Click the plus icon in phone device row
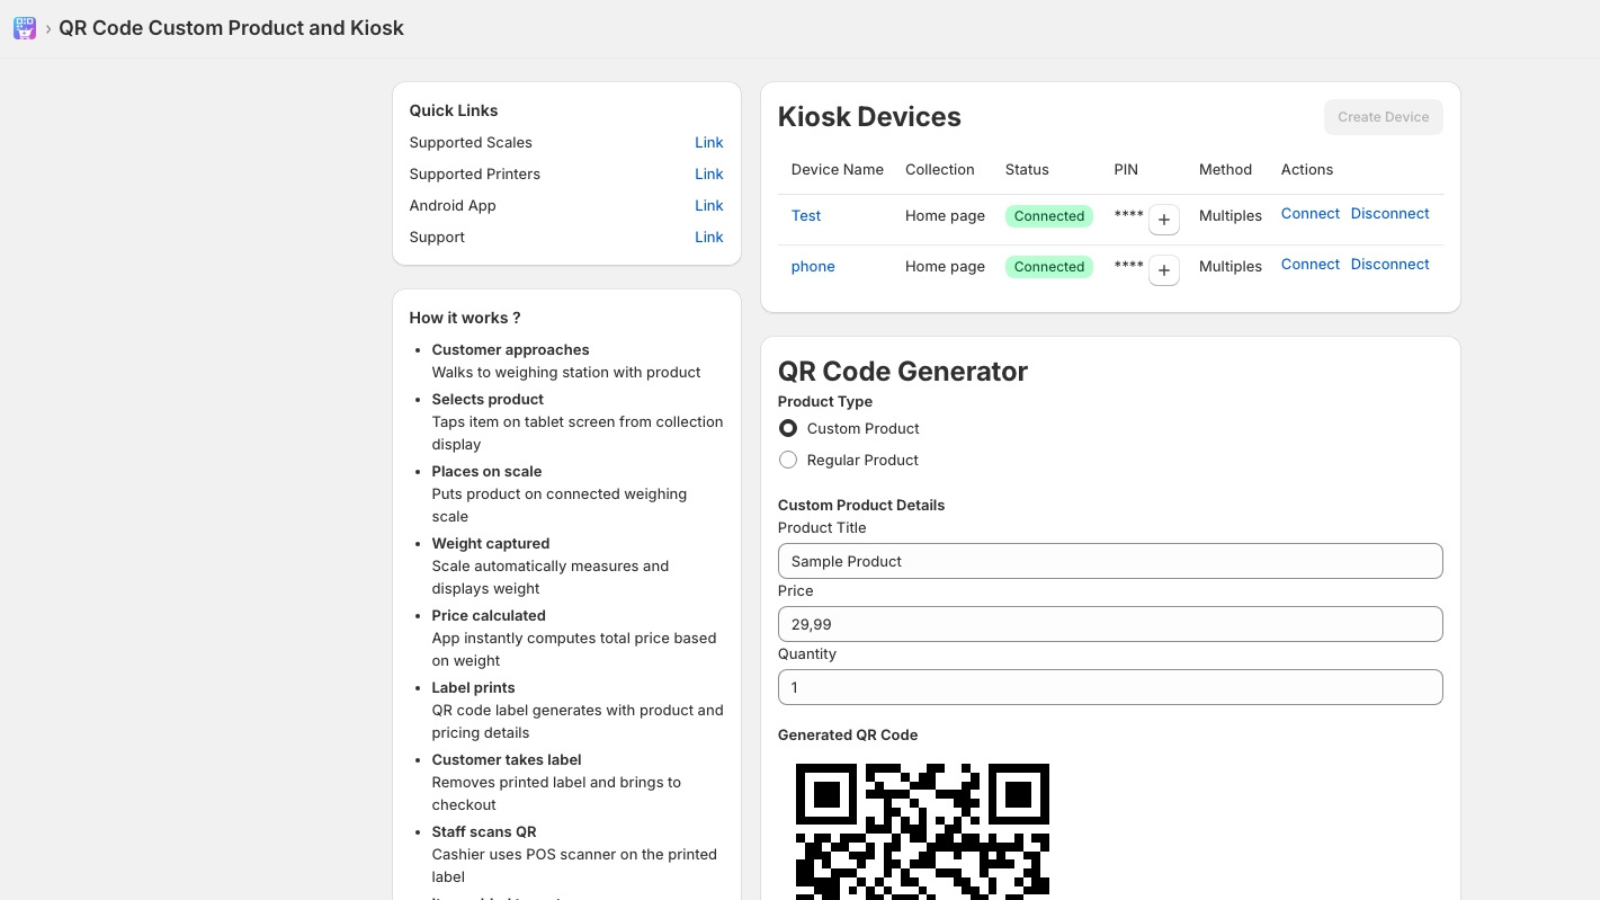This screenshot has width=1600, height=900. tap(1163, 271)
